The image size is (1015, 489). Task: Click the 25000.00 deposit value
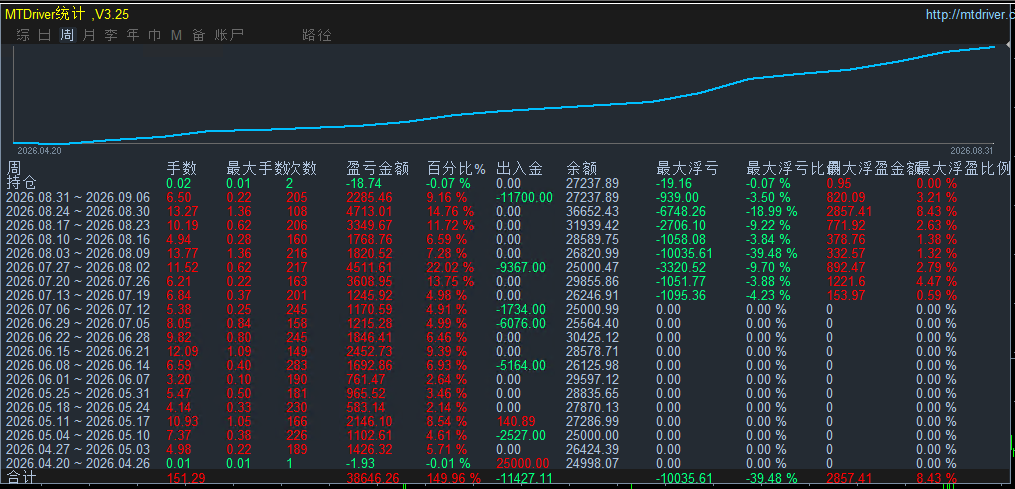(x=523, y=463)
